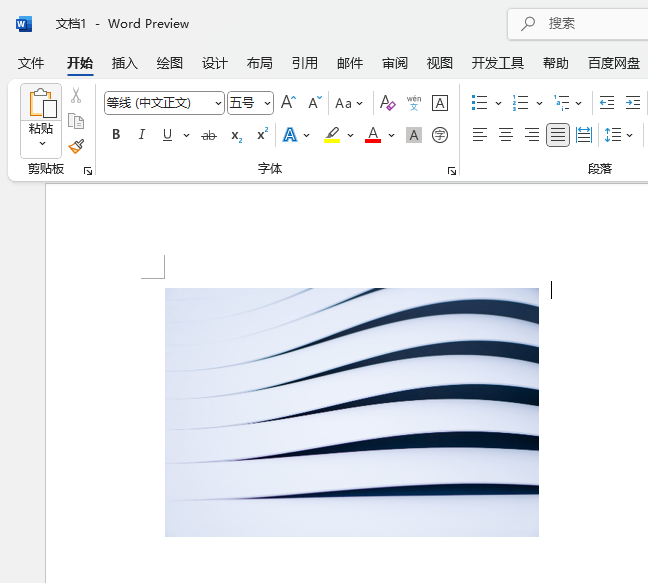Expand text effects dropdown arrow

307,135
